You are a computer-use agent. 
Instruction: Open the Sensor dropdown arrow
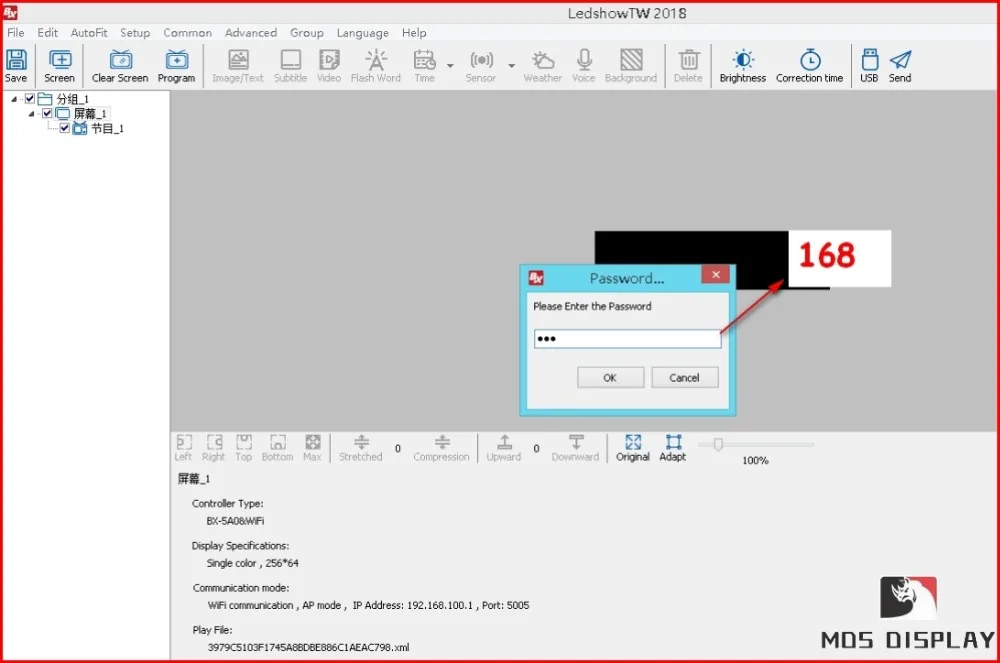(x=511, y=66)
